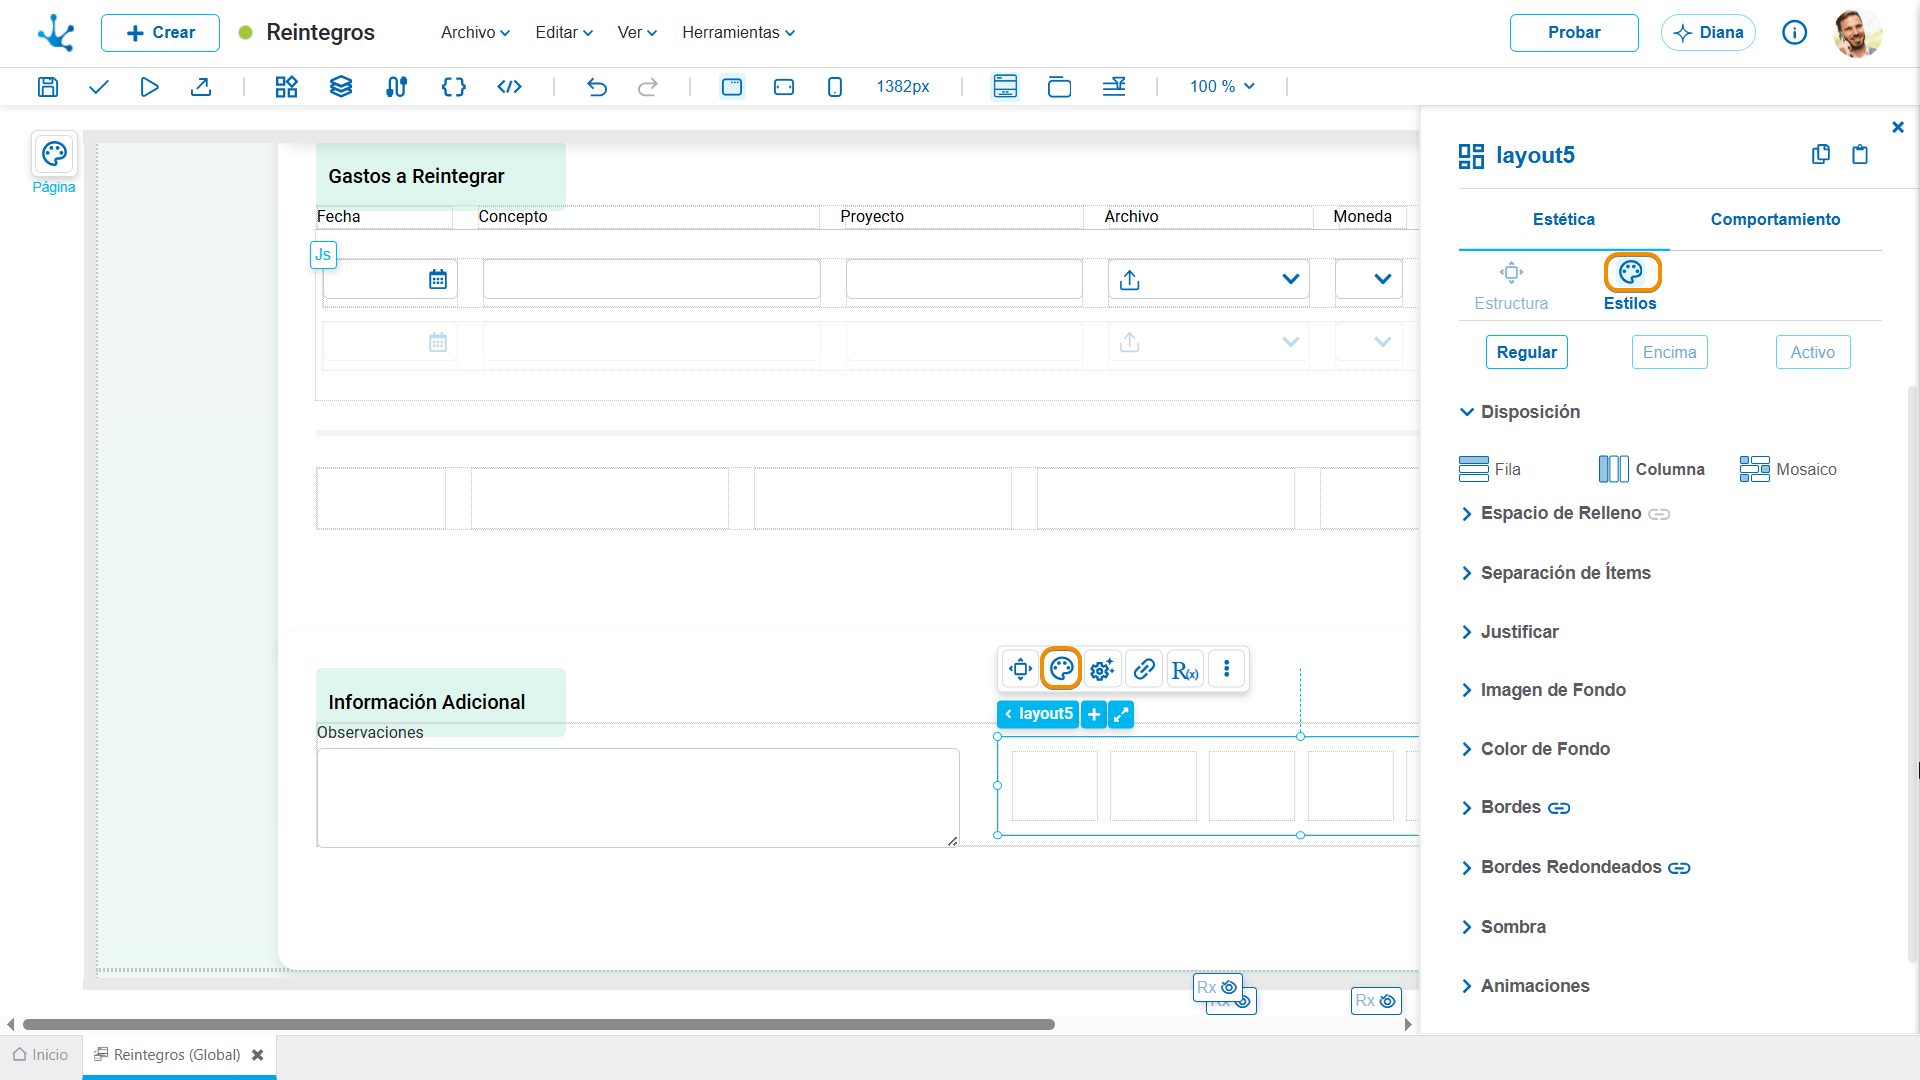This screenshot has height=1080, width=1920.
Task: Open the Herramientas menu
Action: (738, 32)
